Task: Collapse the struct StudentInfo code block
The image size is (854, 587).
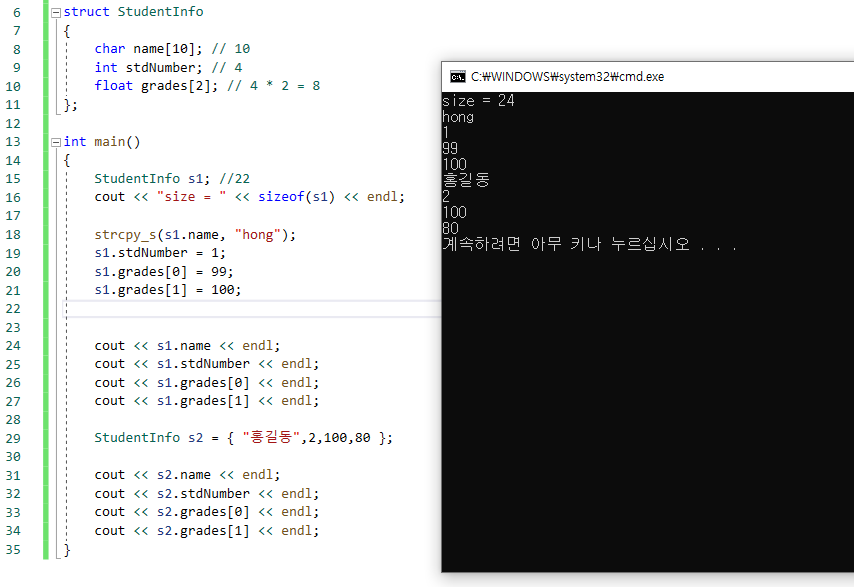Action: [56, 13]
